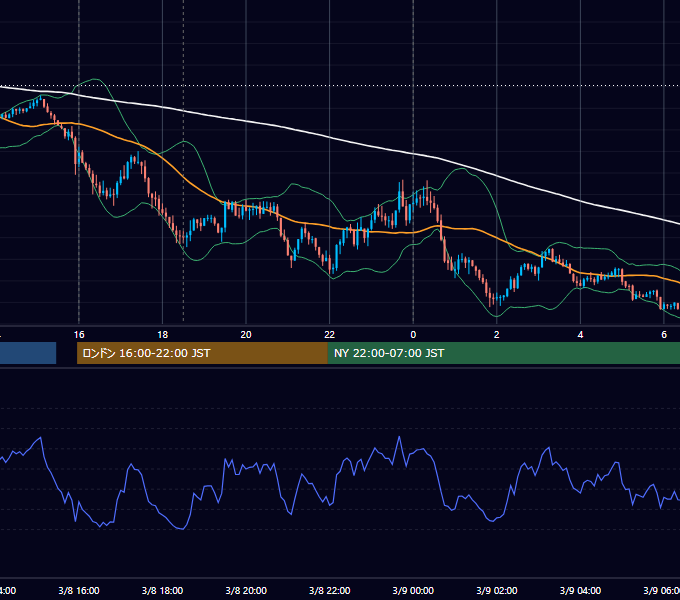This screenshot has width=680, height=600.
Task: Select the "4" hour label on the upper axis
Action: 580,335
